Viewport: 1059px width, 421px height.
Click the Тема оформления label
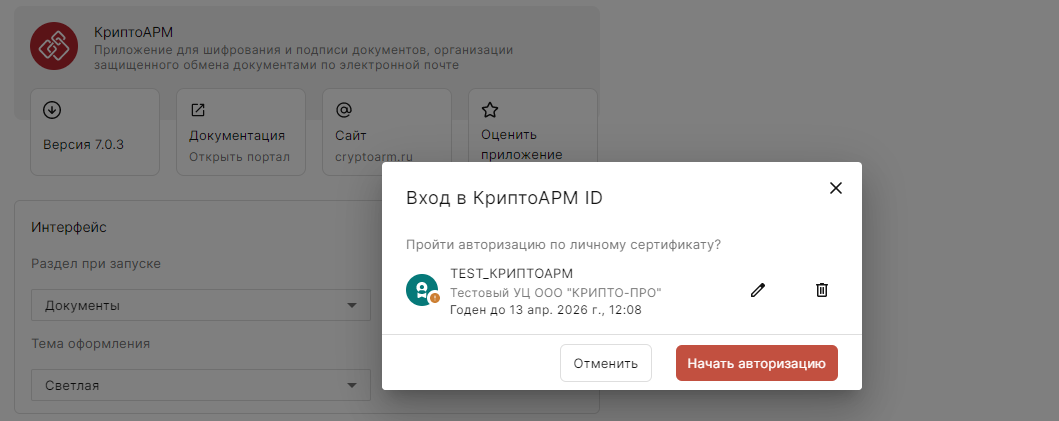(x=91, y=343)
